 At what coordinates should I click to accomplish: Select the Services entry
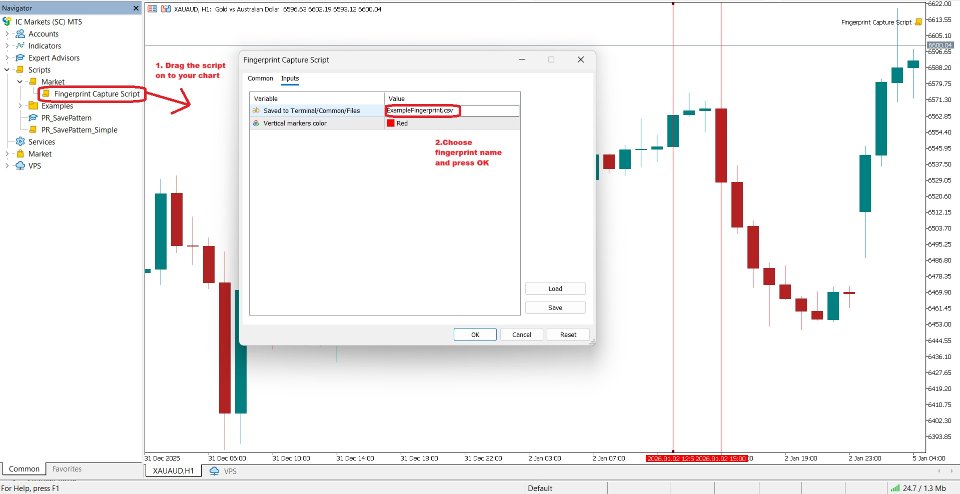(42, 142)
